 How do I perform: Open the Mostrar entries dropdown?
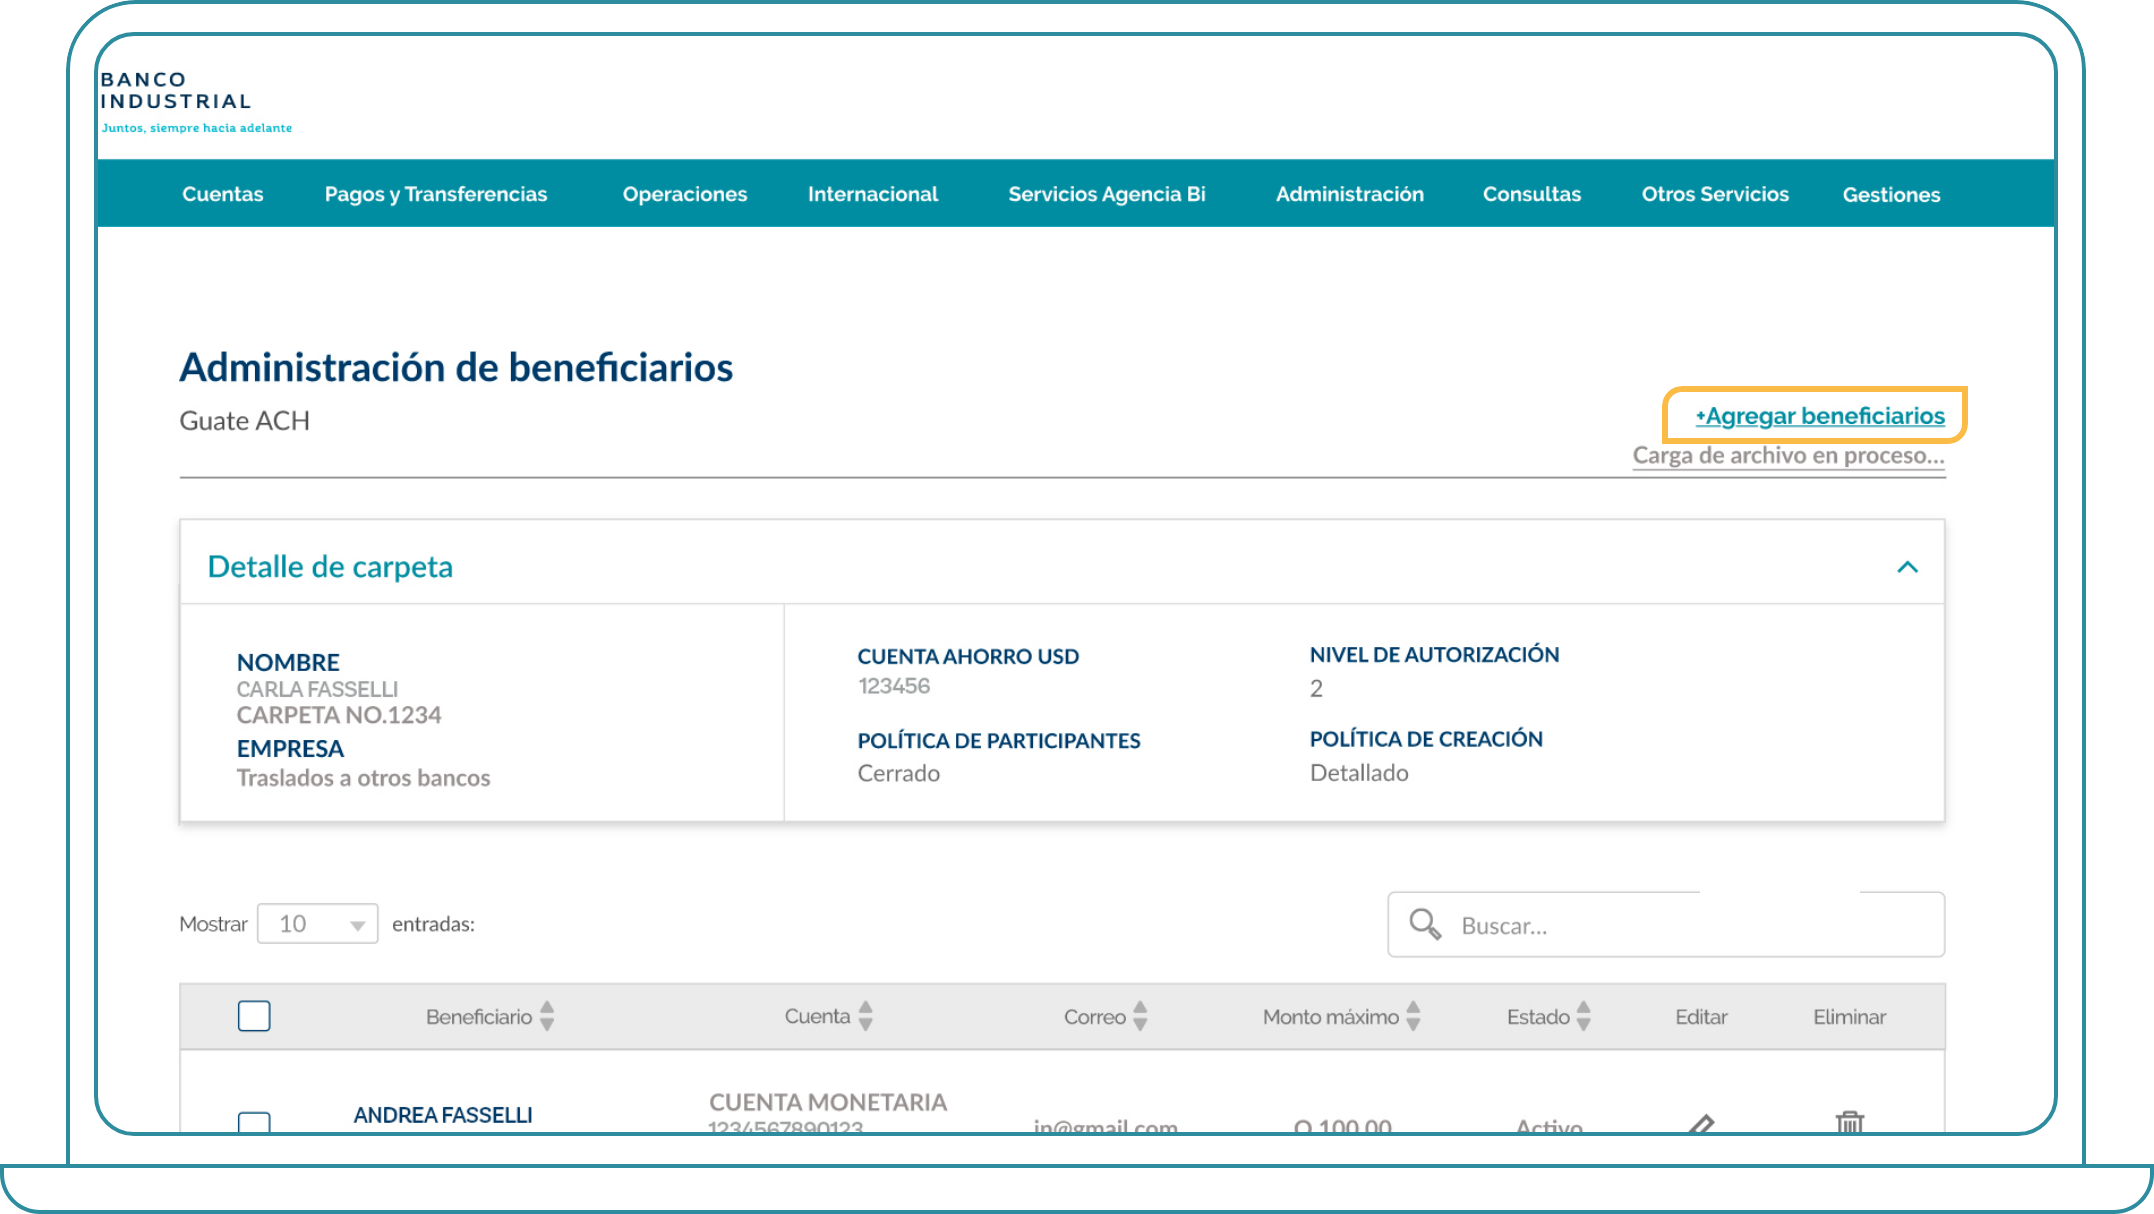pyautogui.click(x=318, y=924)
